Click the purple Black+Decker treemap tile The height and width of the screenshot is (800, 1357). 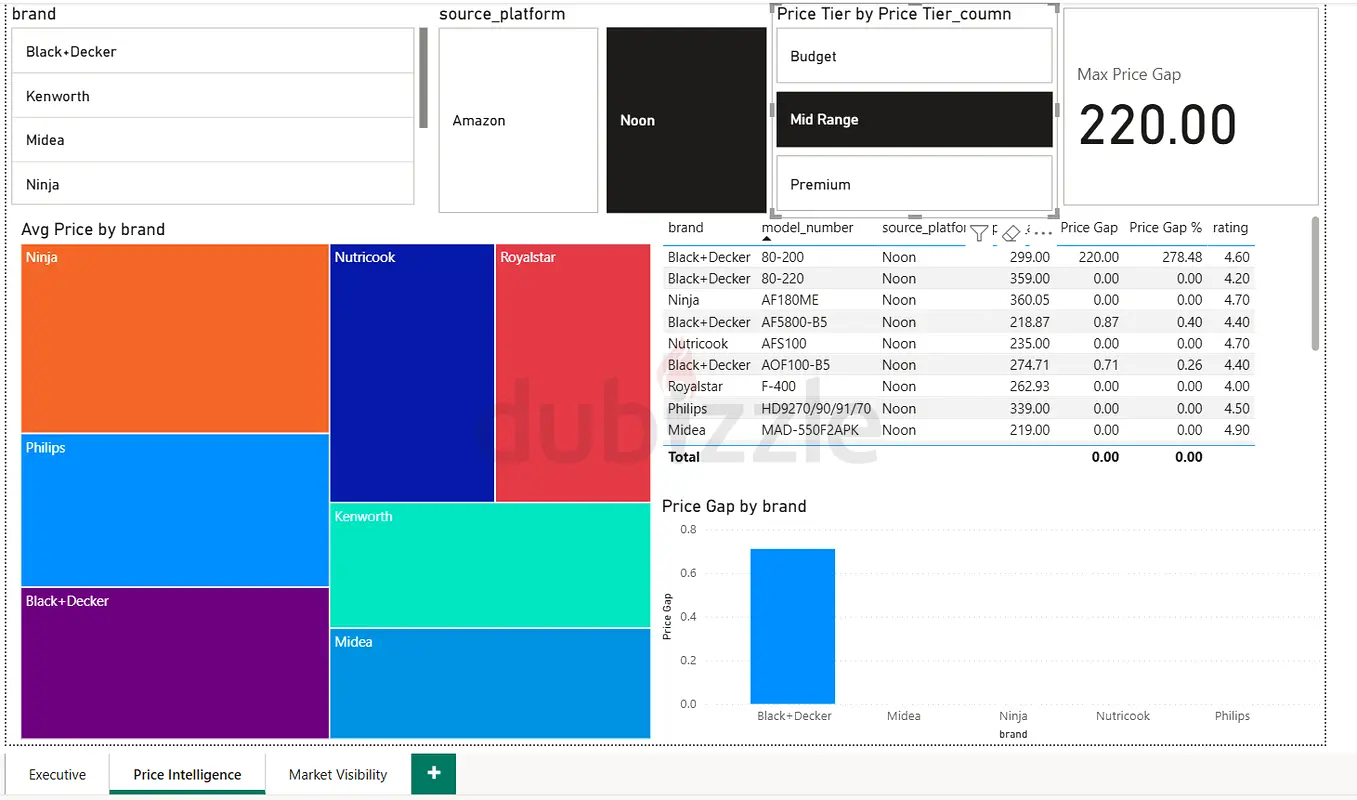[x=175, y=663]
